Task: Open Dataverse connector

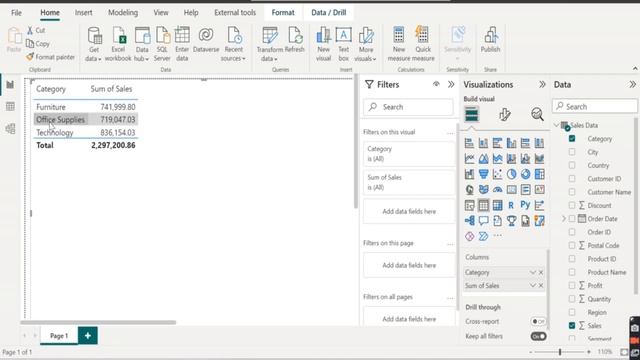Action: tap(206, 40)
